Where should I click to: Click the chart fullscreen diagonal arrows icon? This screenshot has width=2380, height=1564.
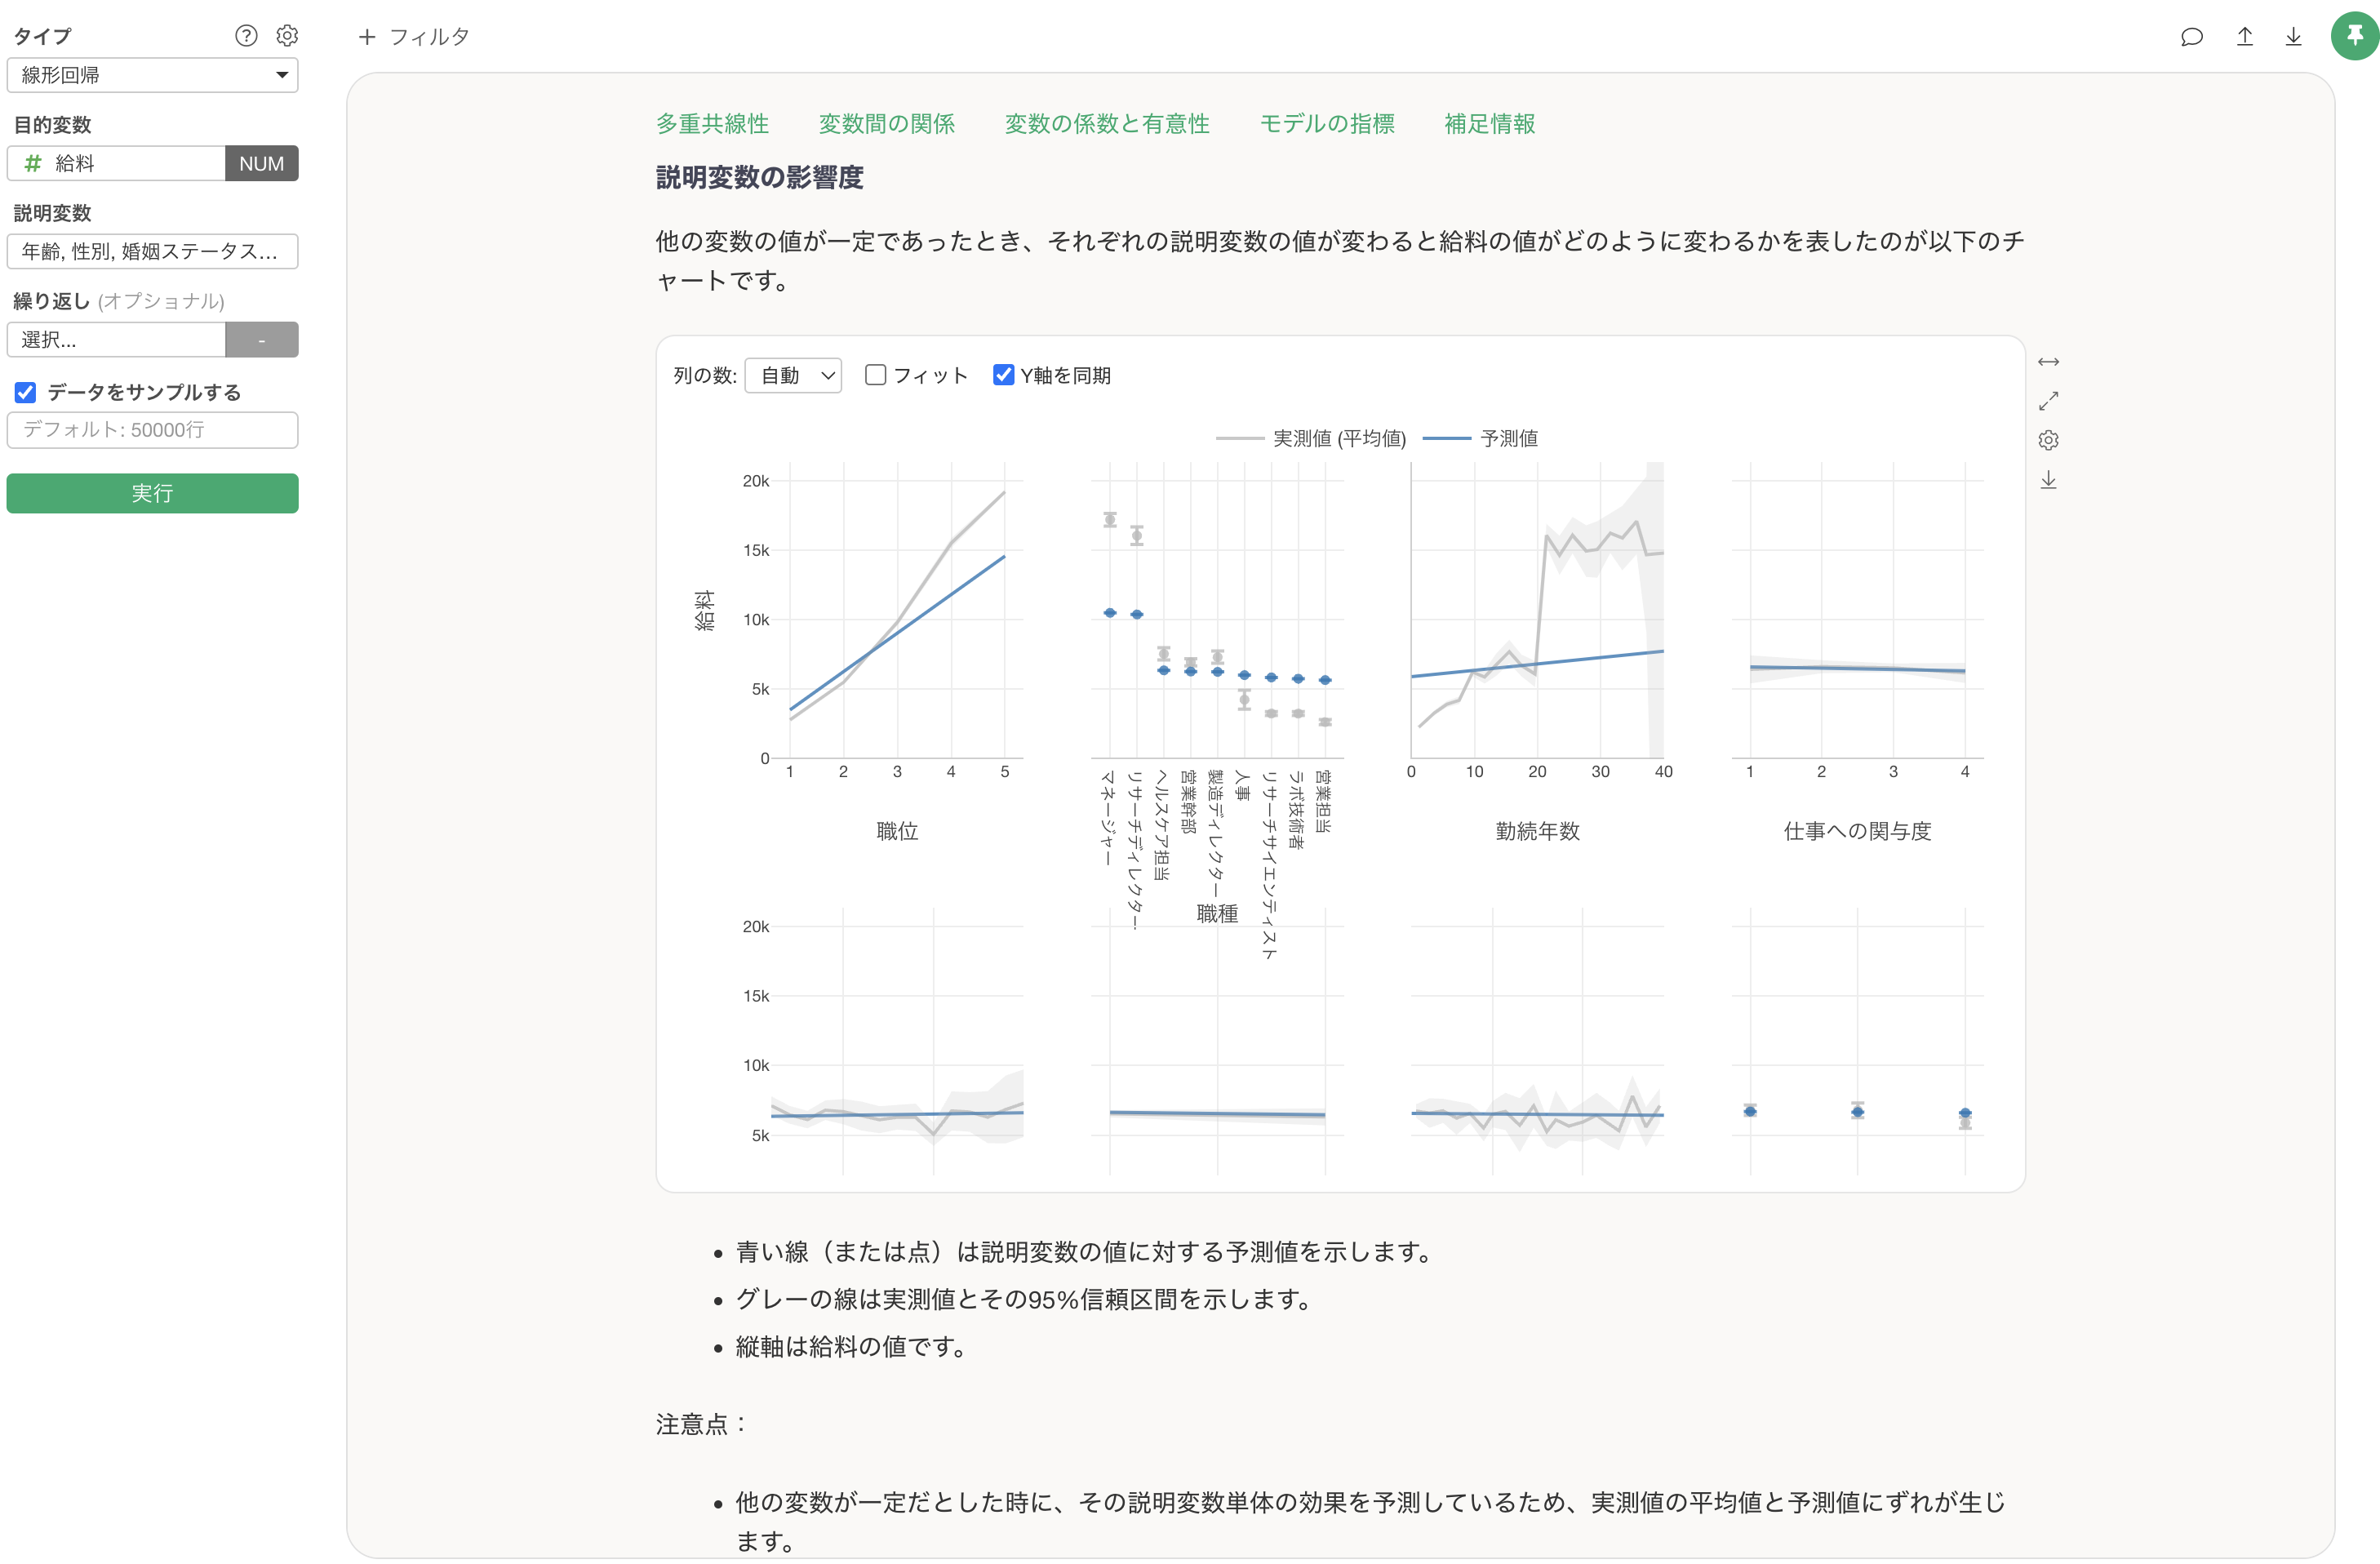2048,401
